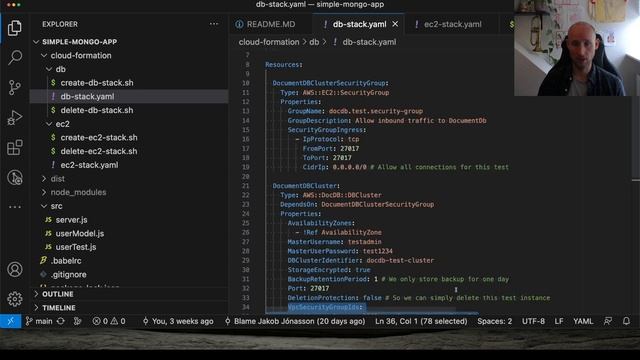Click the main branch indicator
This screenshot has height=360, width=640.
(39, 321)
